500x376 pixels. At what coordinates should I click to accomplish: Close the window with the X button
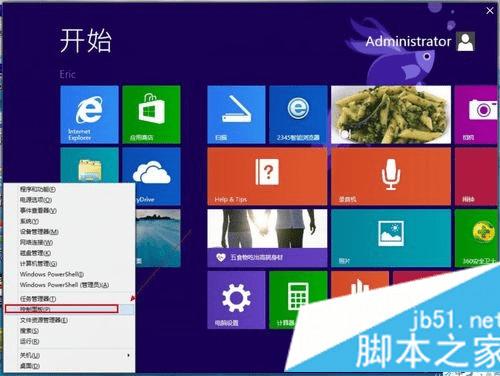[x=490, y=11]
